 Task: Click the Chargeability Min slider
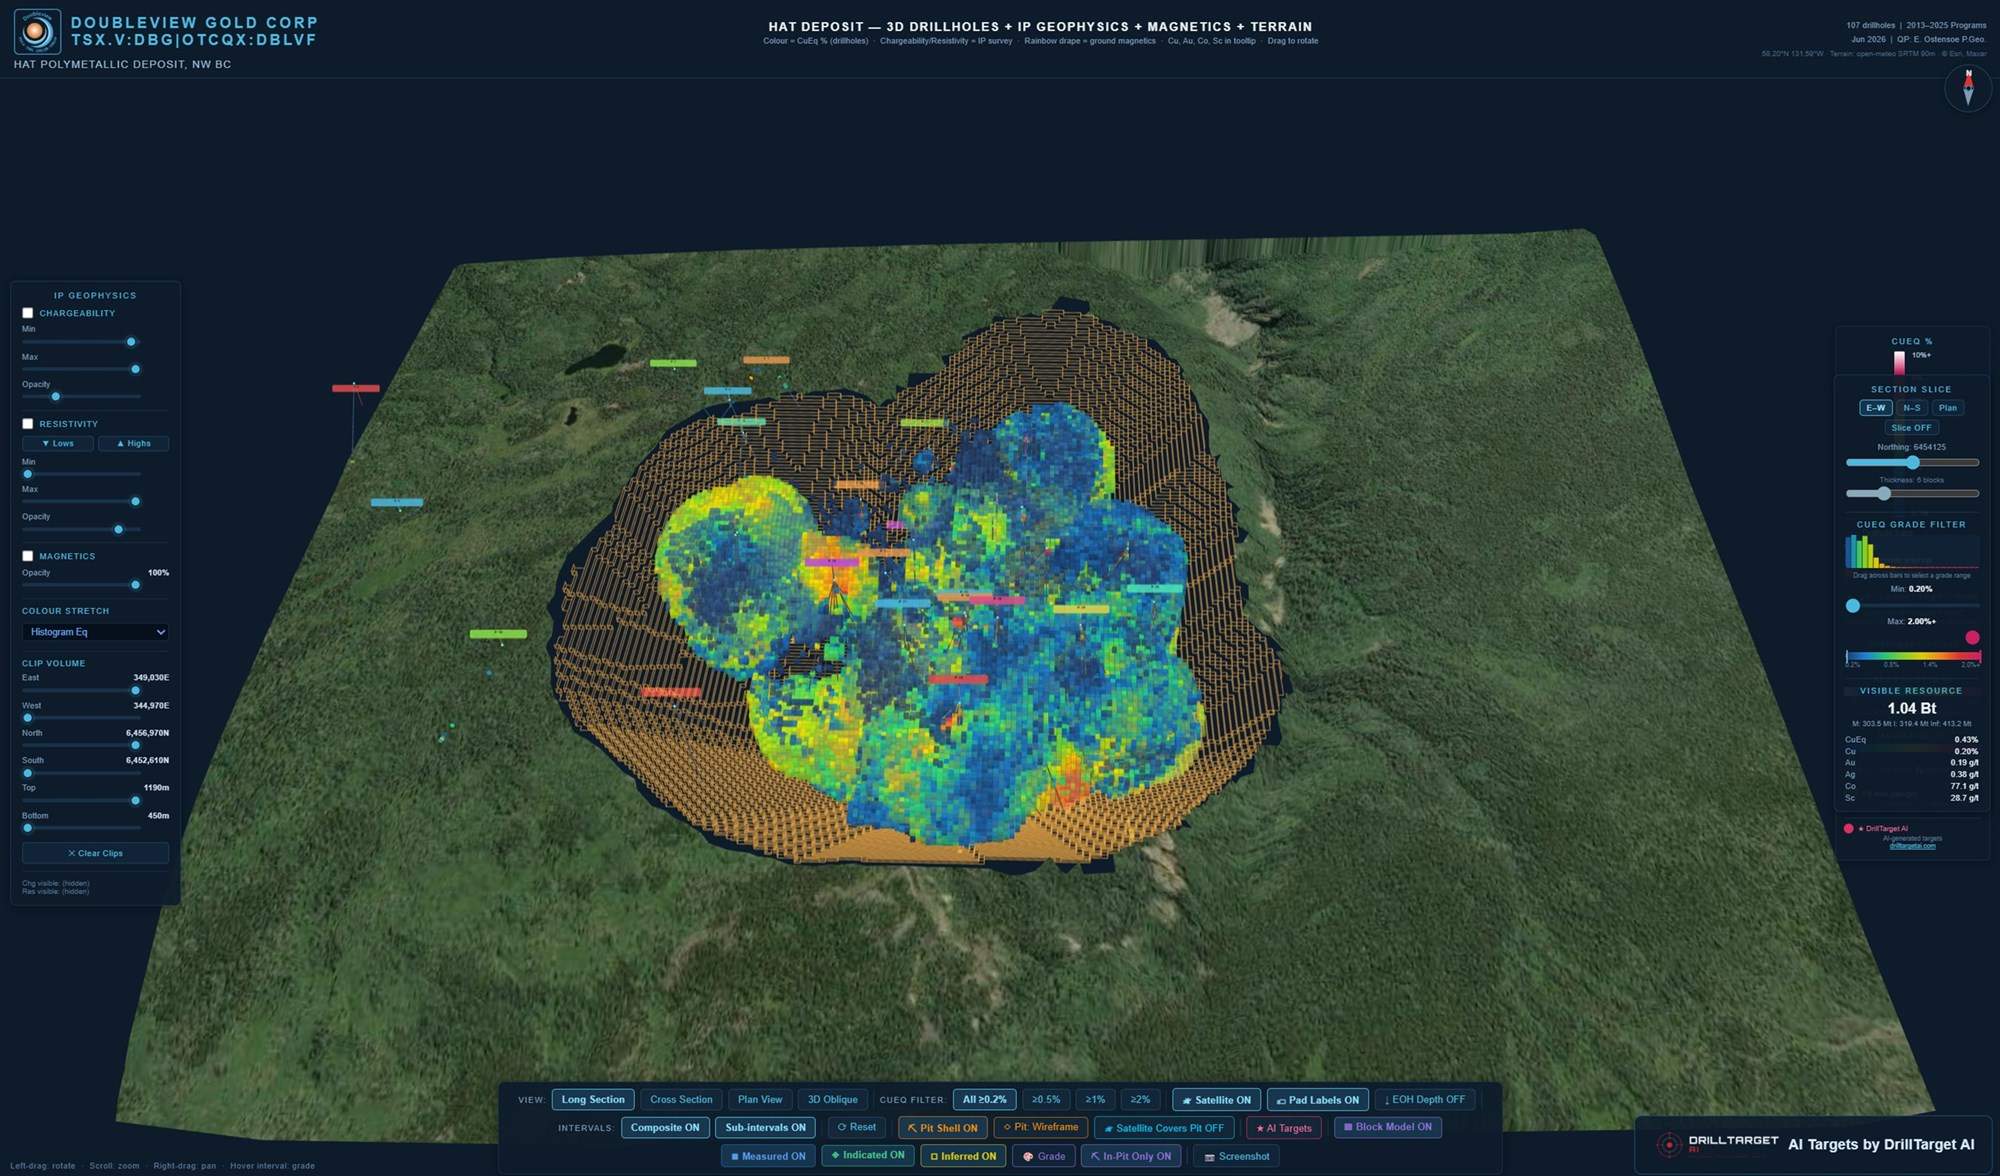tap(81, 342)
